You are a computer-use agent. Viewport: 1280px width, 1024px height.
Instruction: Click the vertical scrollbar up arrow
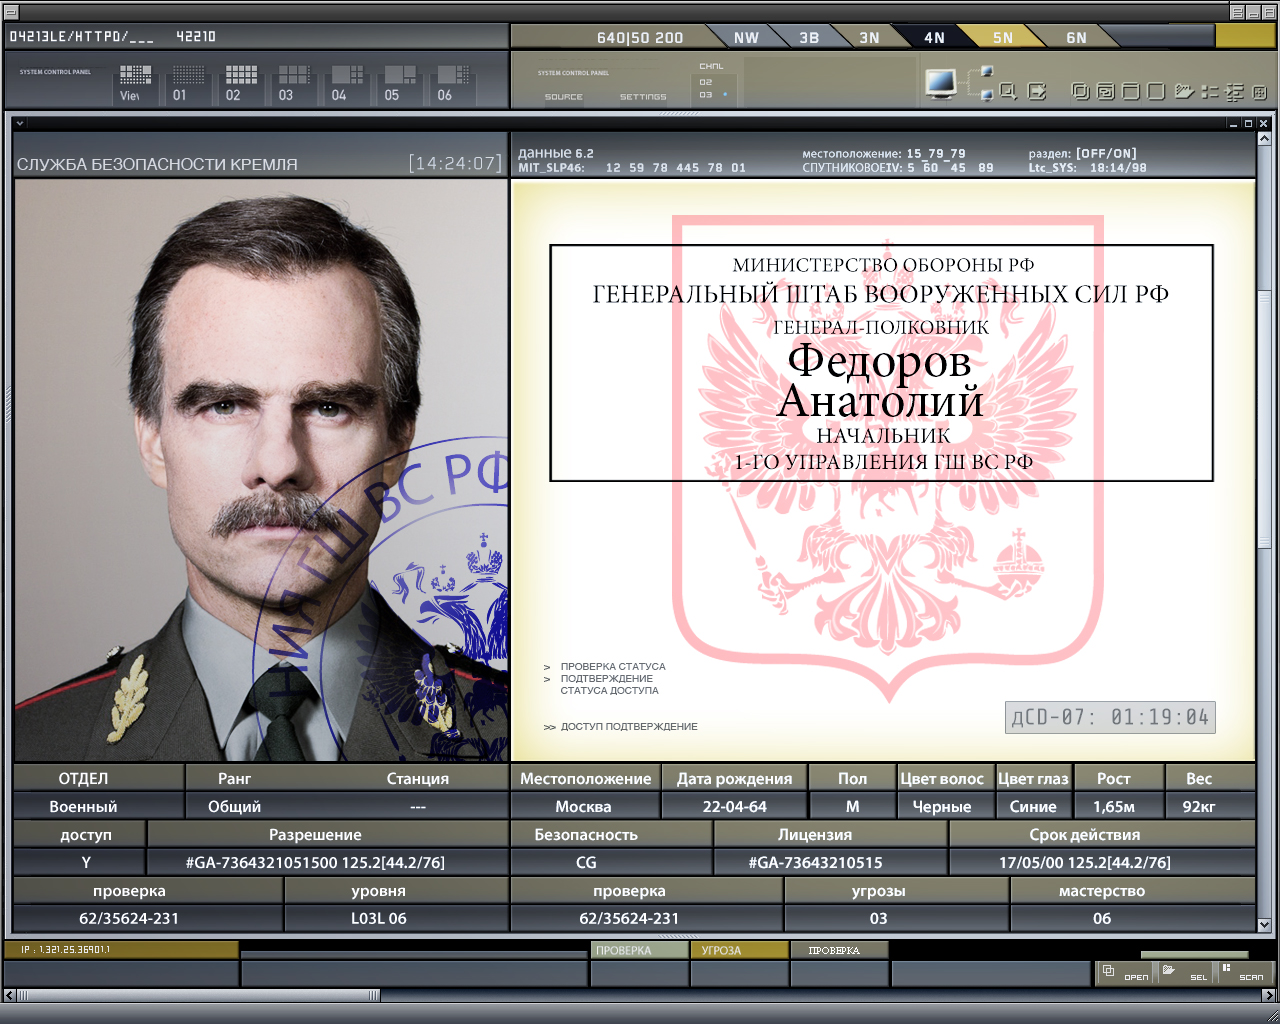pos(1264,141)
